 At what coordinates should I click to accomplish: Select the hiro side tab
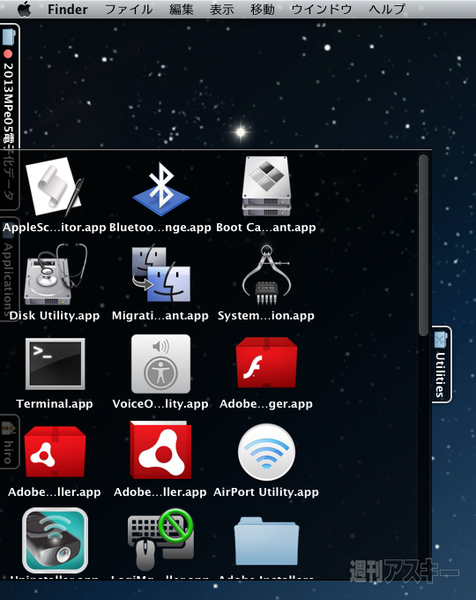(8, 442)
